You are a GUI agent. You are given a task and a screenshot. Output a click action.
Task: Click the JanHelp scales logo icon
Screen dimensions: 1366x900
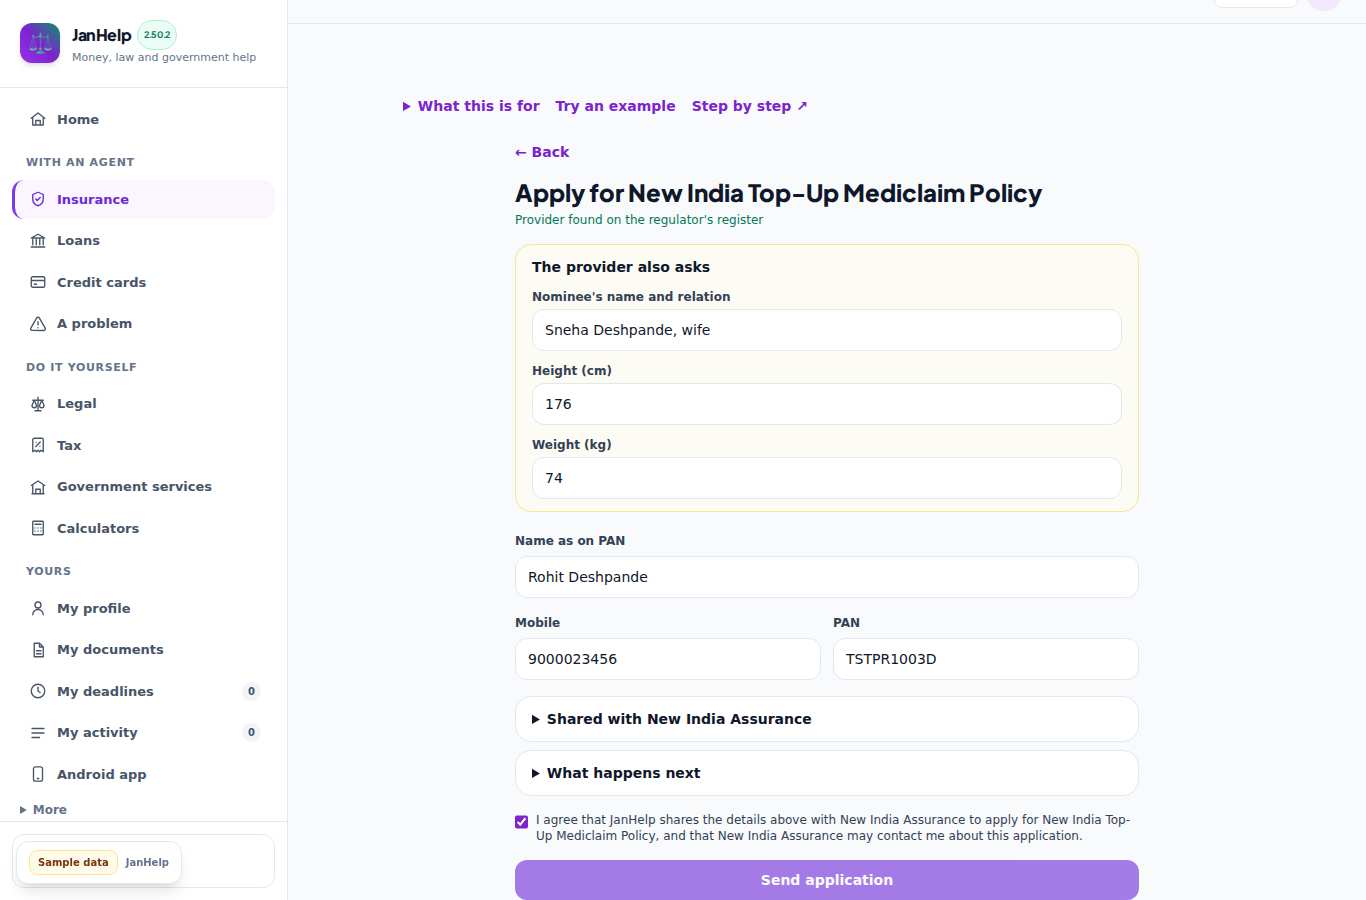(40, 43)
